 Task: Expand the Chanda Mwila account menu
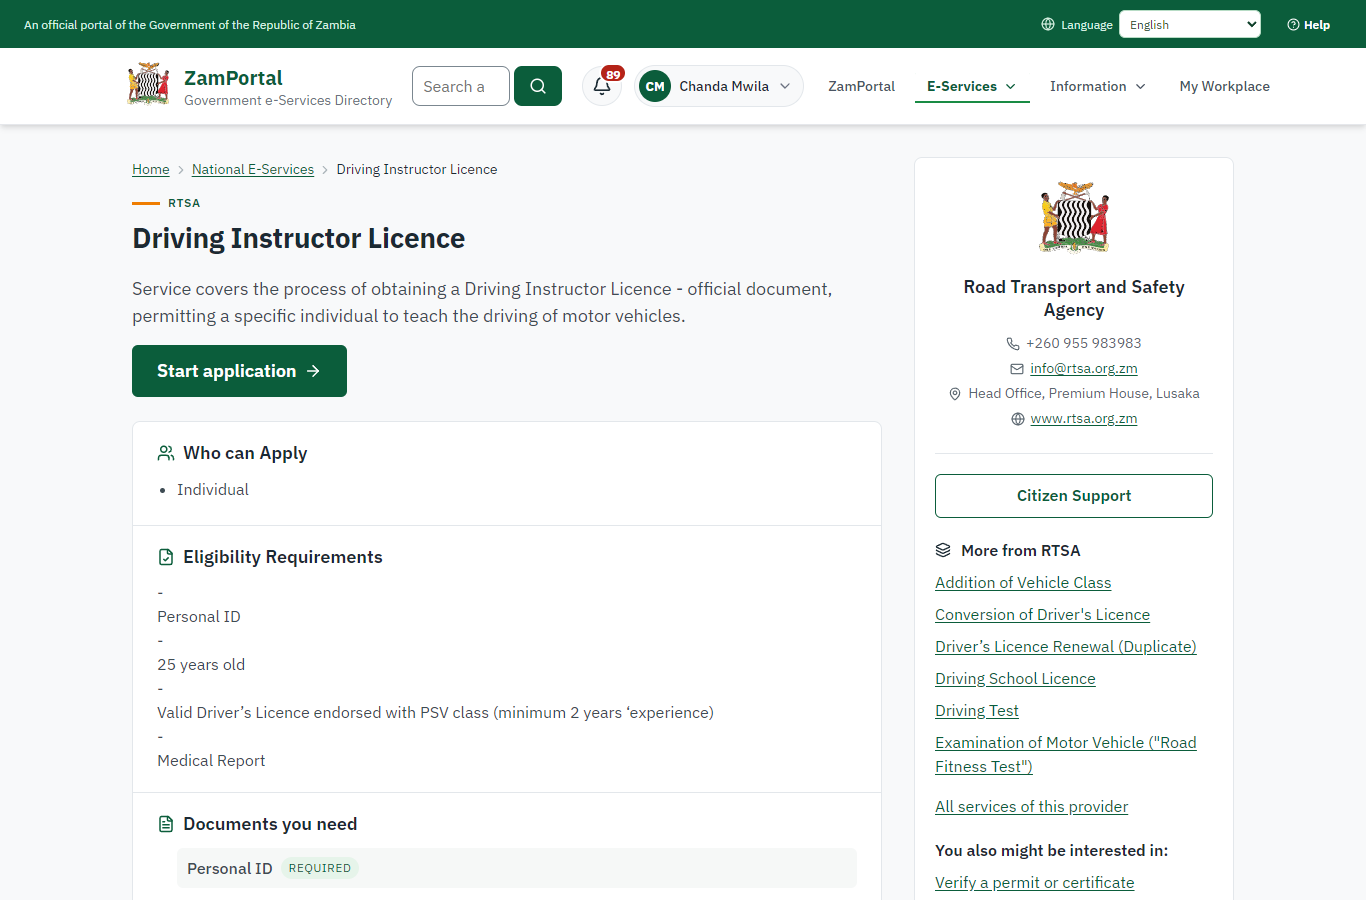click(x=719, y=86)
